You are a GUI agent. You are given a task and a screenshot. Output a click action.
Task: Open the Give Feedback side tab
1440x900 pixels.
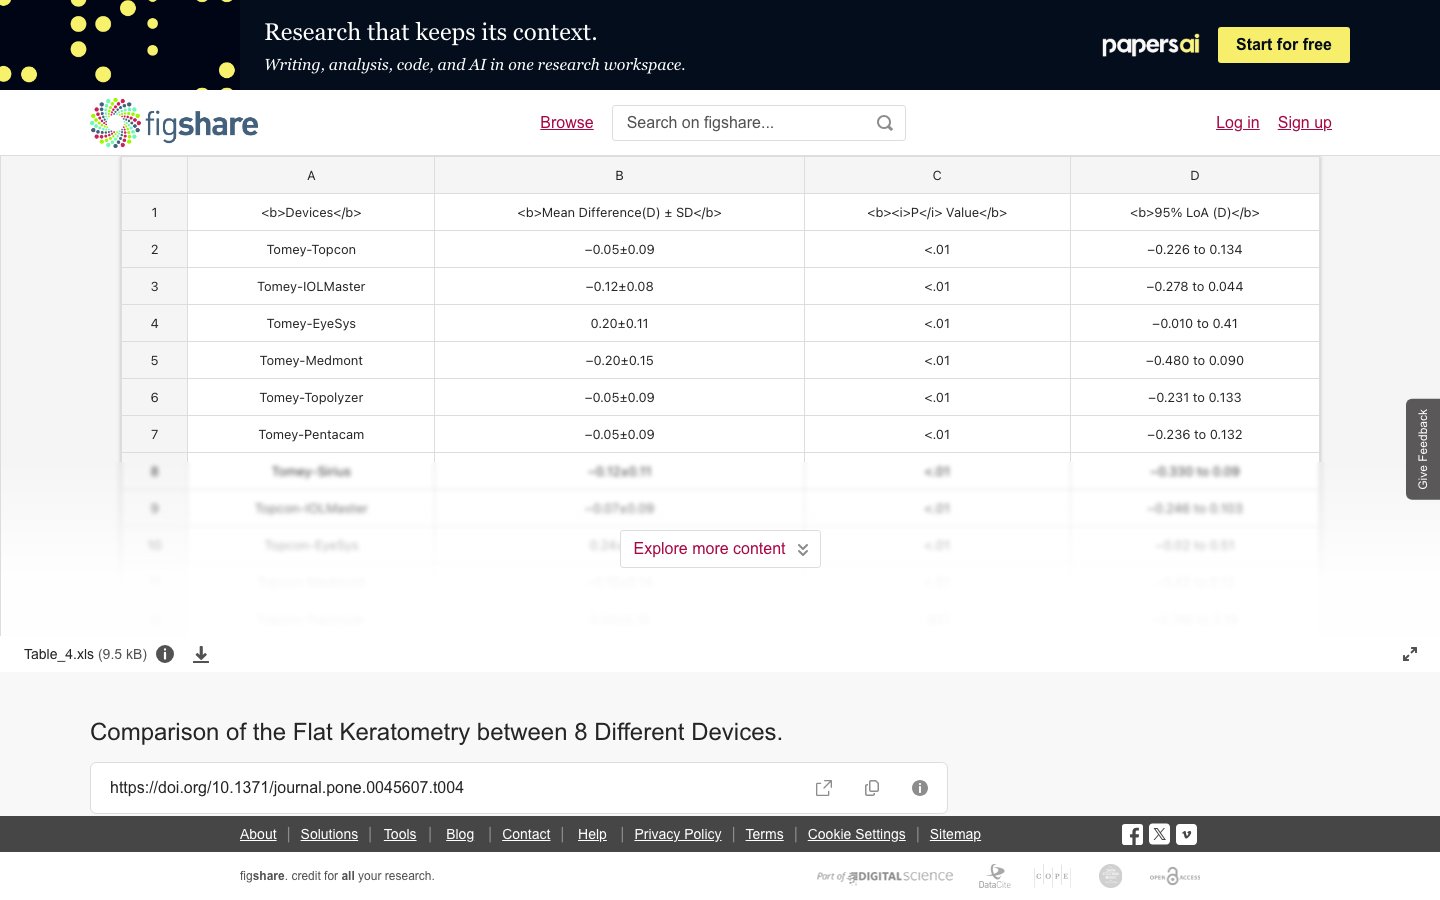1423,449
